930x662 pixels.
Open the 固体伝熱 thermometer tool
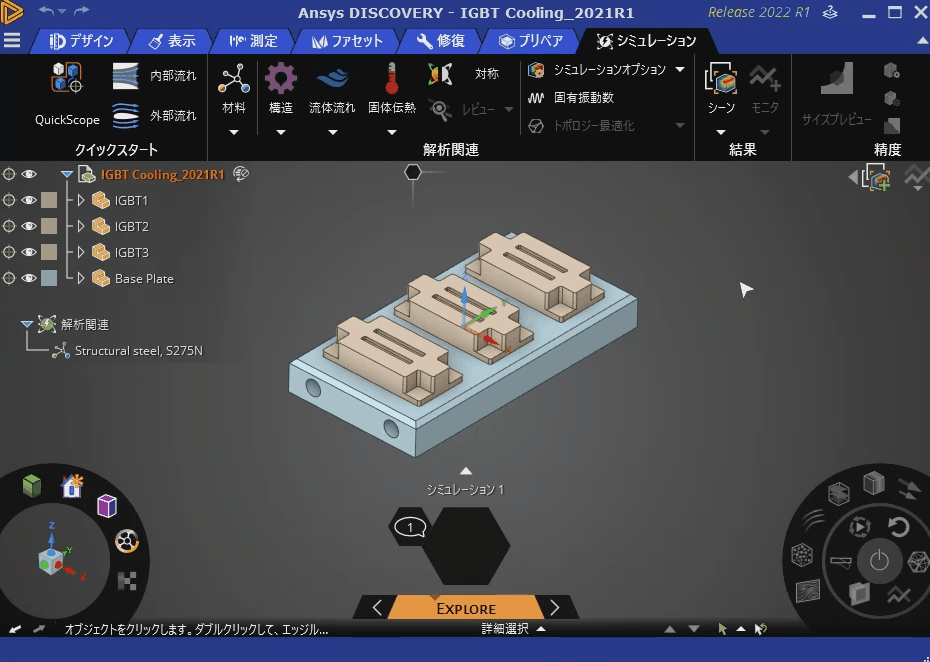coord(391,78)
